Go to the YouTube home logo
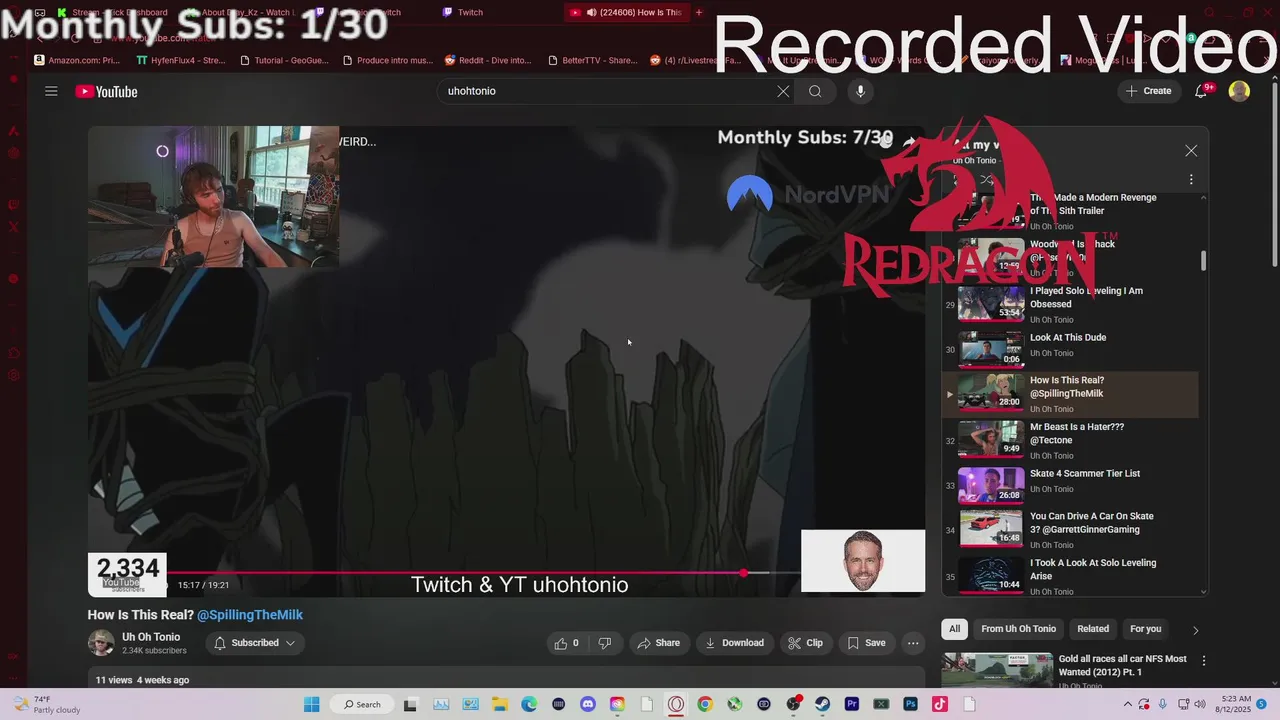Screen dimensions: 1280x720 click(106, 92)
